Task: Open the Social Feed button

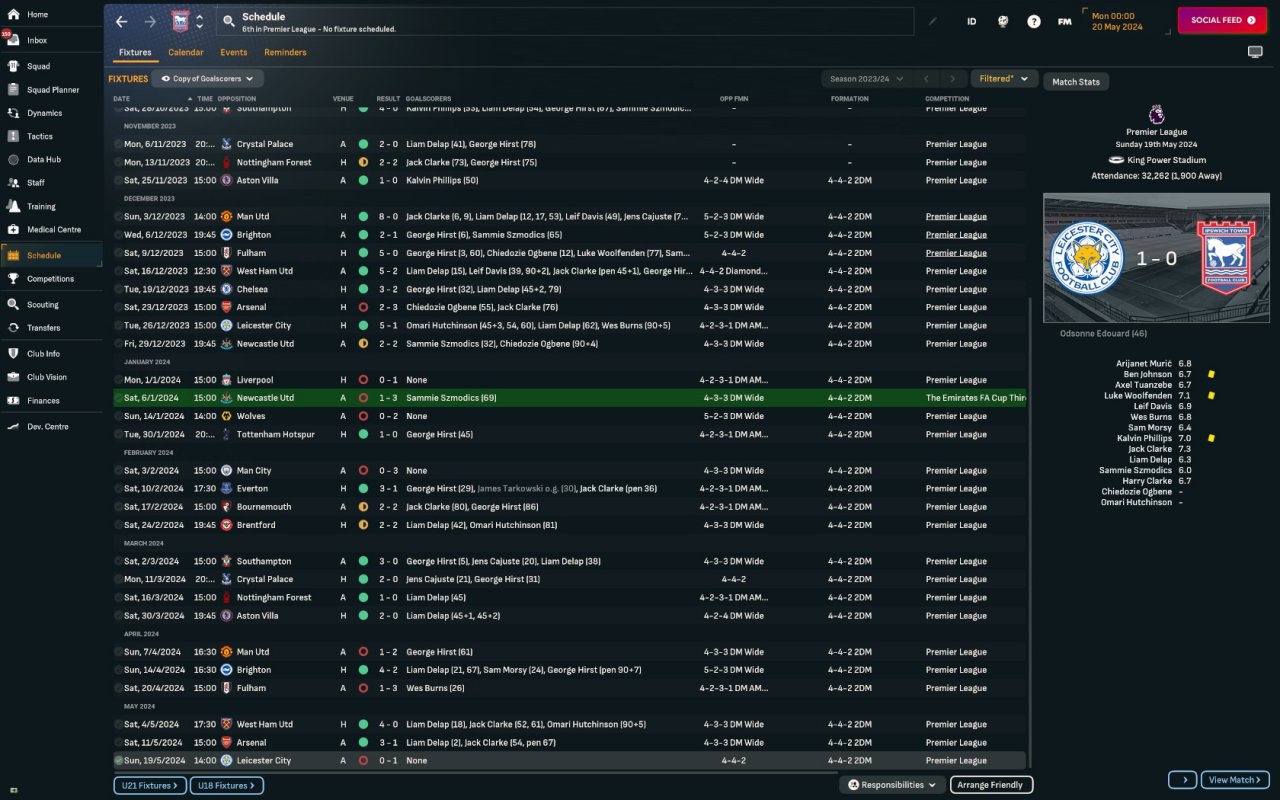Action: click(1222, 20)
